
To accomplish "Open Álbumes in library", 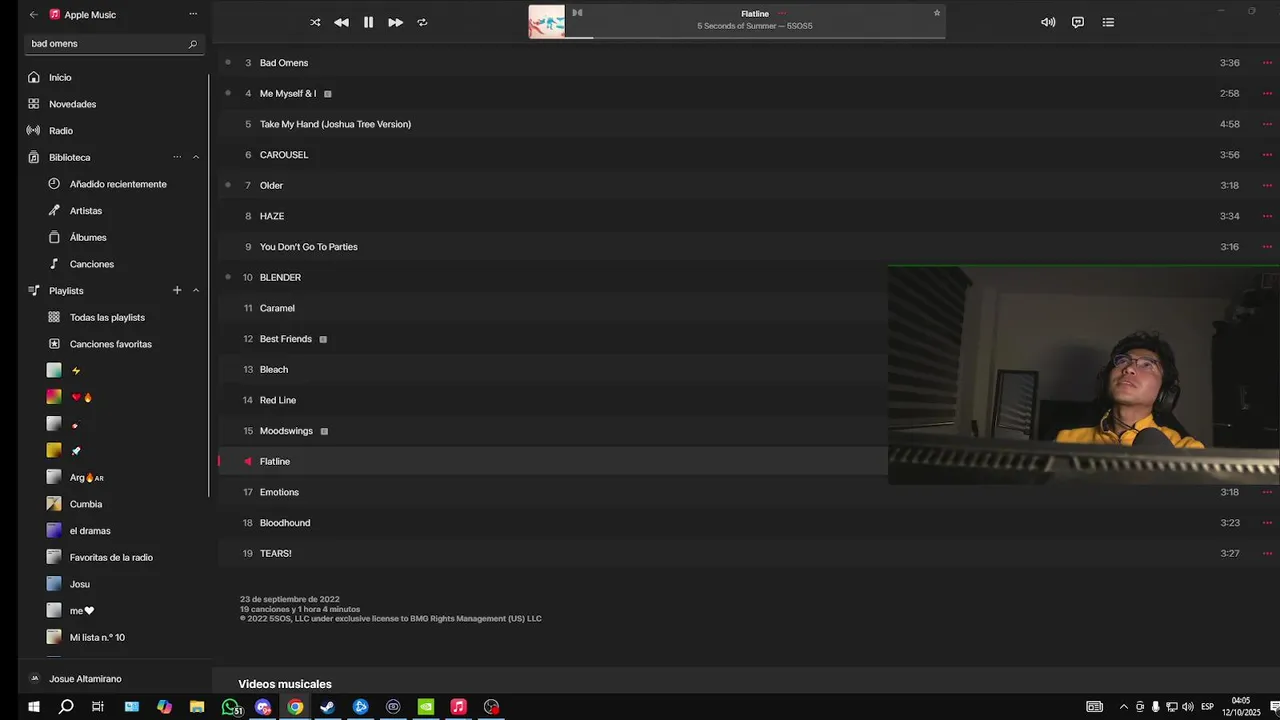I will coord(88,238).
